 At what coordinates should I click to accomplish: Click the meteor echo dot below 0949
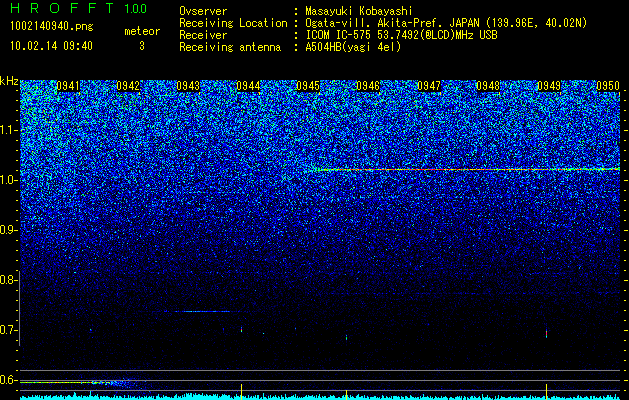click(x=546, y=333)
